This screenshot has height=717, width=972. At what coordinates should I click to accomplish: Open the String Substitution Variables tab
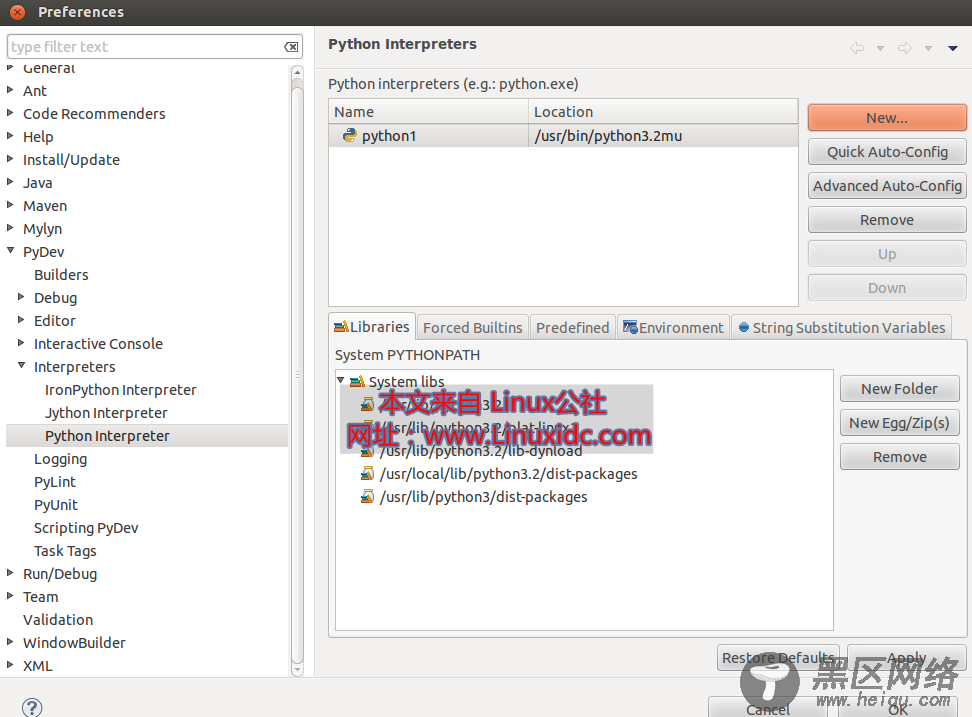pyautogui.click(x=841, y=327)
